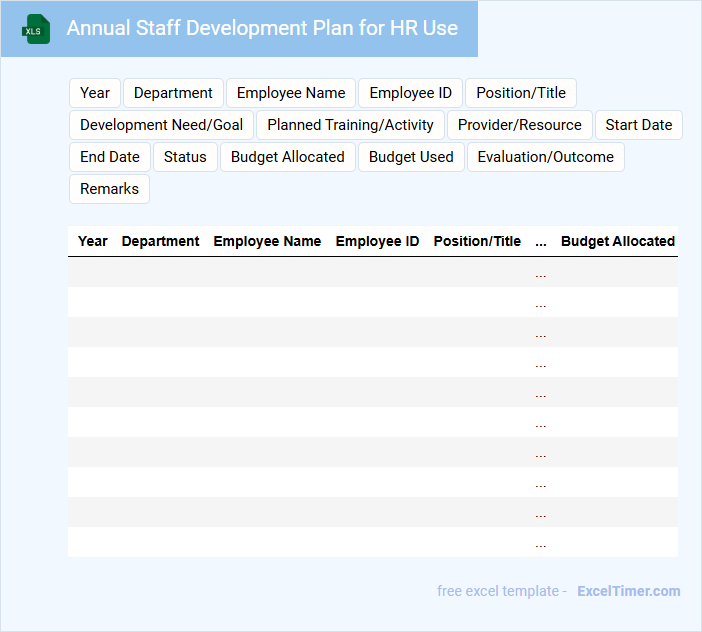Click the Budget Allocated column header
Screen dimensions: 702x632
click(x=617, y=241)
